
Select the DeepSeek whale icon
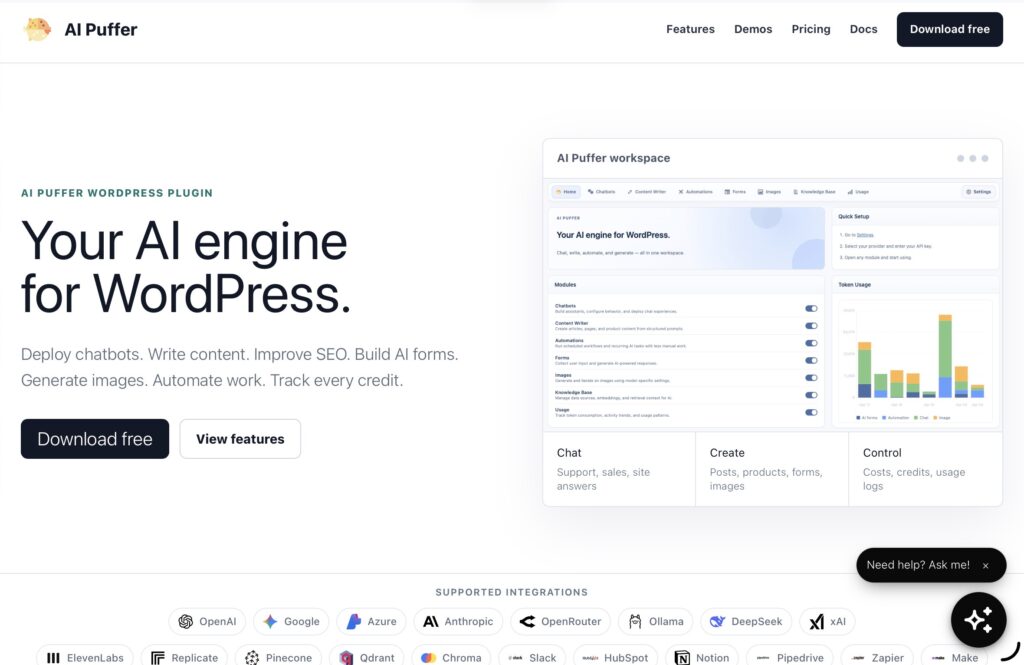[x=717, y=621]
